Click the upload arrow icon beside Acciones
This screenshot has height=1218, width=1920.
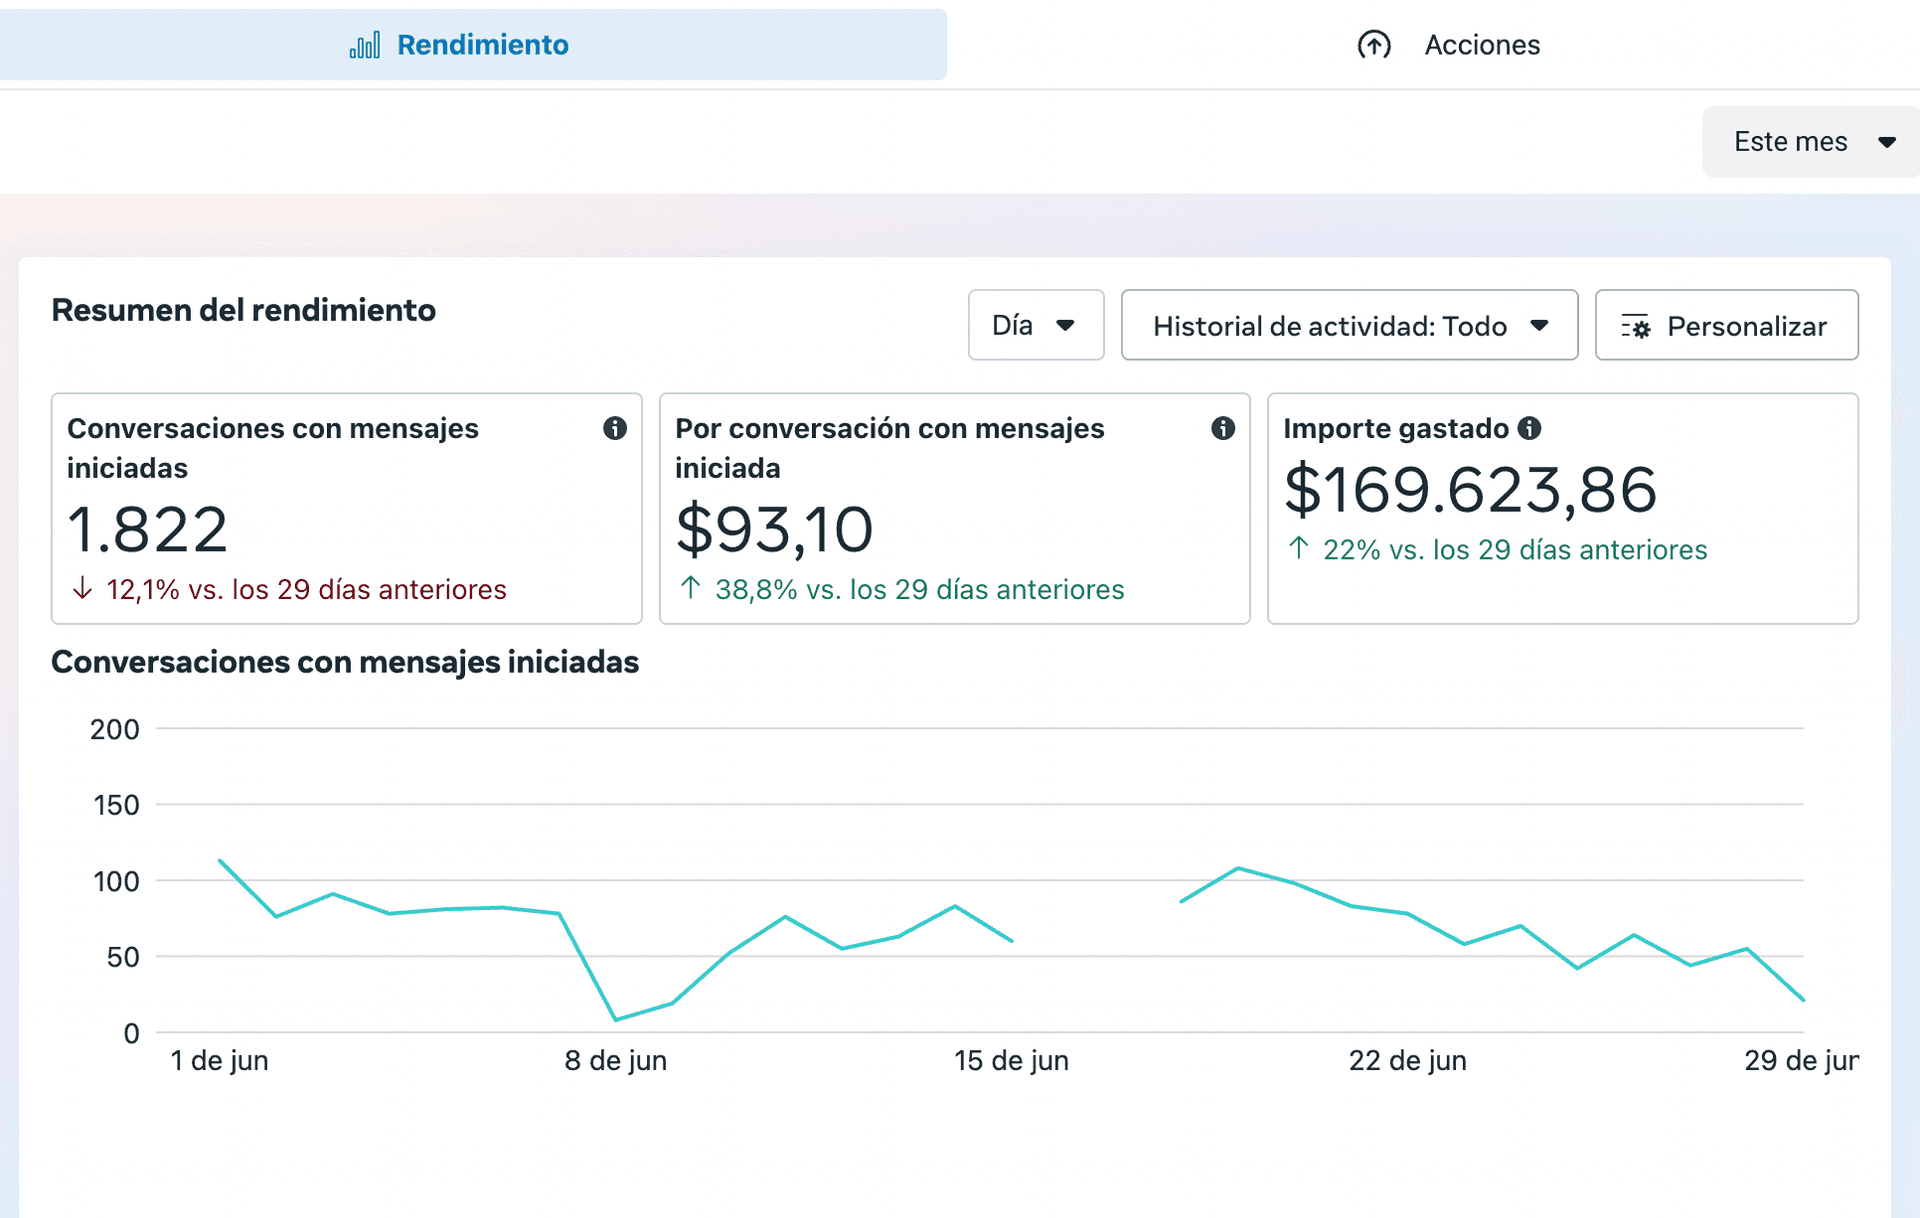1373,45
